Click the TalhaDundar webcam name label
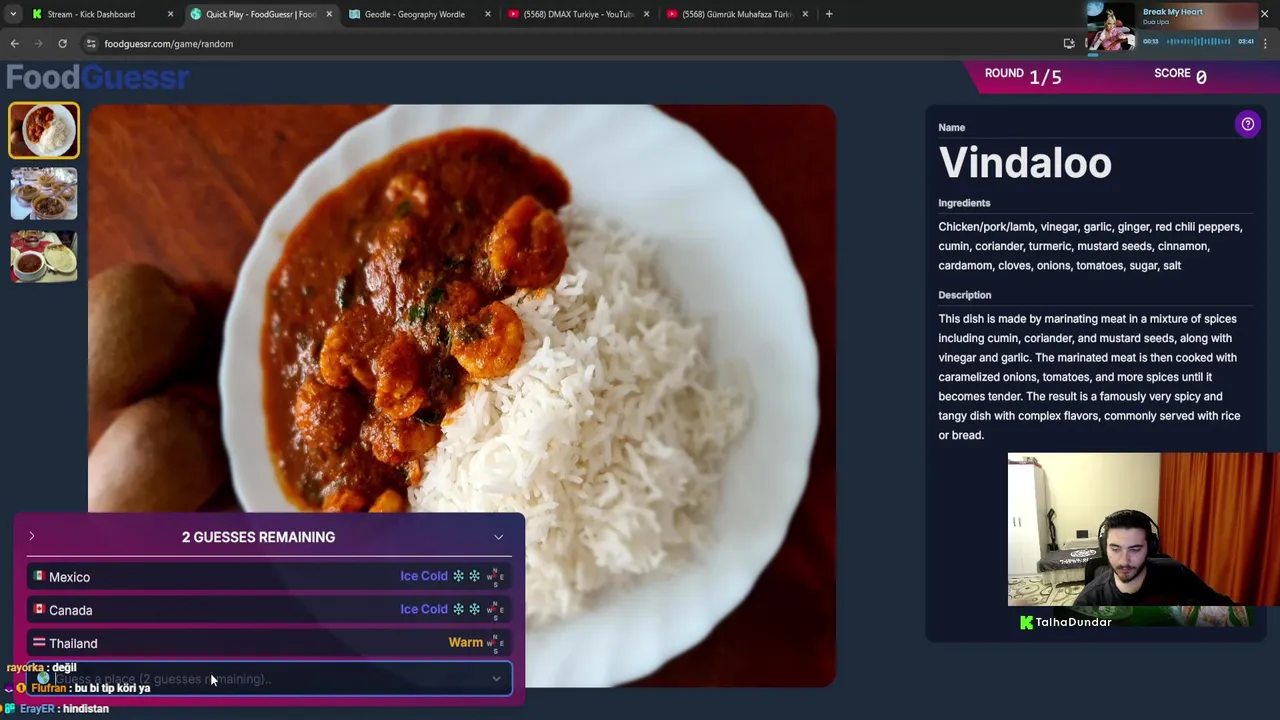The image size is (1280, 720). [x=1073, y=622]
